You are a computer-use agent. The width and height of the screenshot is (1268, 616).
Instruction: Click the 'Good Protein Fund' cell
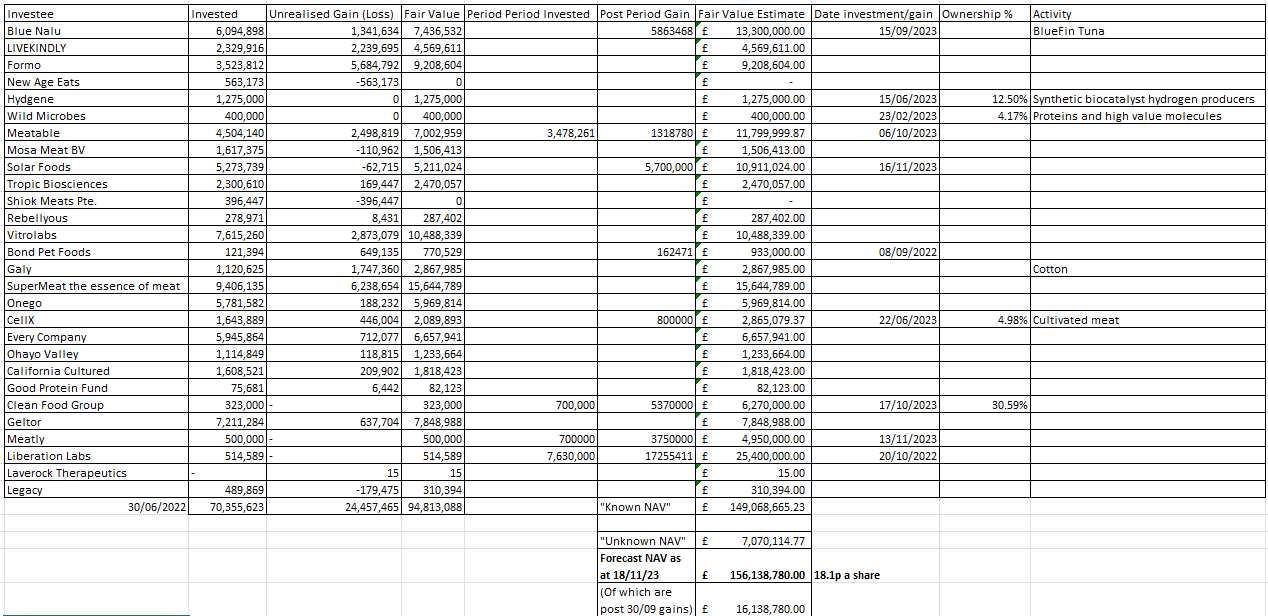click(x=96, y=388)
